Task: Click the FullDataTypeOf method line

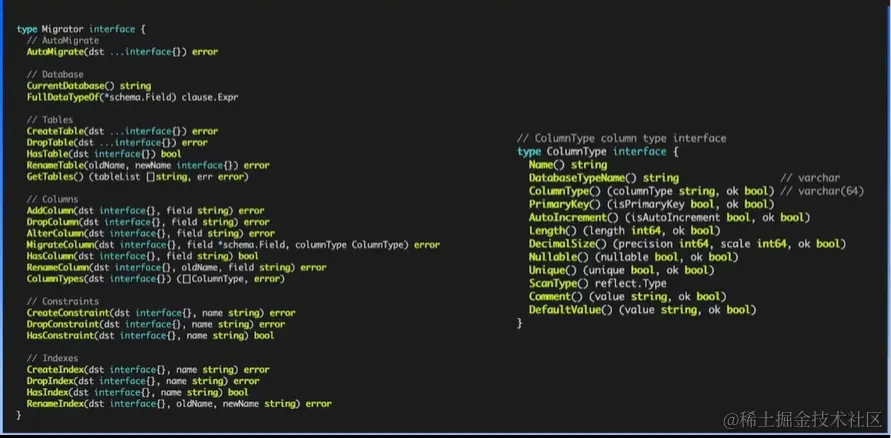Action: click(x=132, y=97)
